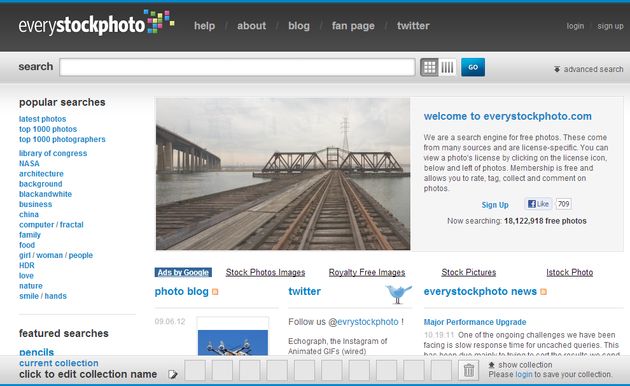The width and height of the screenshot is (630, 386).
Task: Click the edit collection name icon
Action: (x=173, y=374)
